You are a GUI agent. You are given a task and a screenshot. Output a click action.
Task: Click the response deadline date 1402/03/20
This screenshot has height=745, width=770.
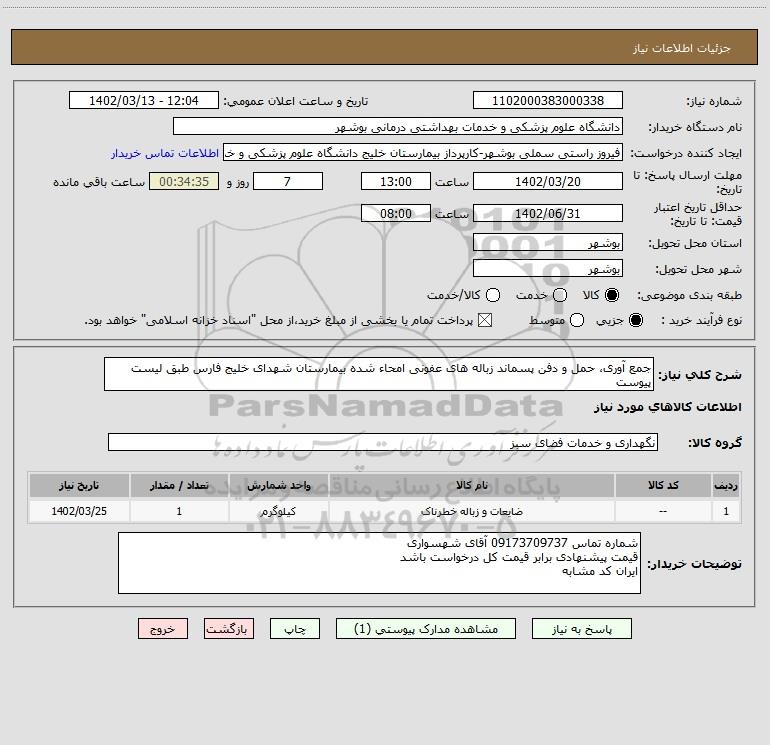[x=548, y=181]
